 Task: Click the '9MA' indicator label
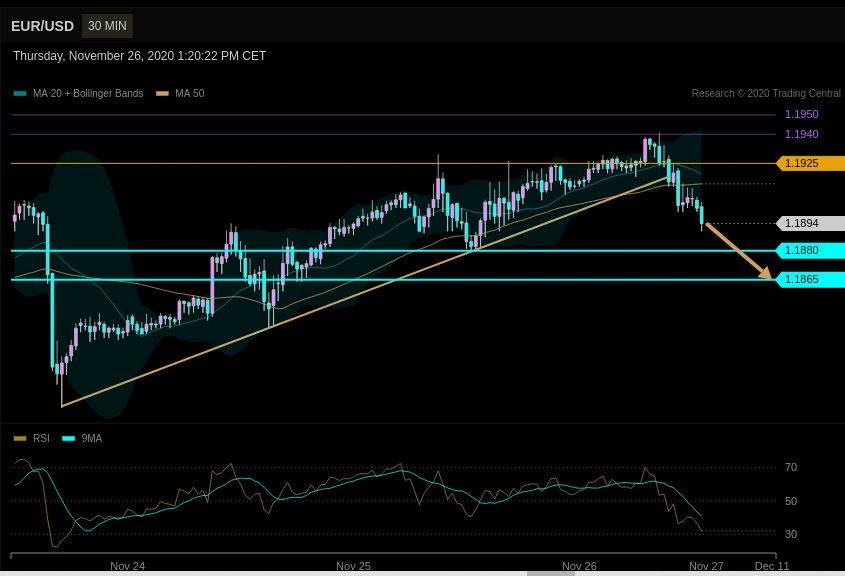(92, 439)
